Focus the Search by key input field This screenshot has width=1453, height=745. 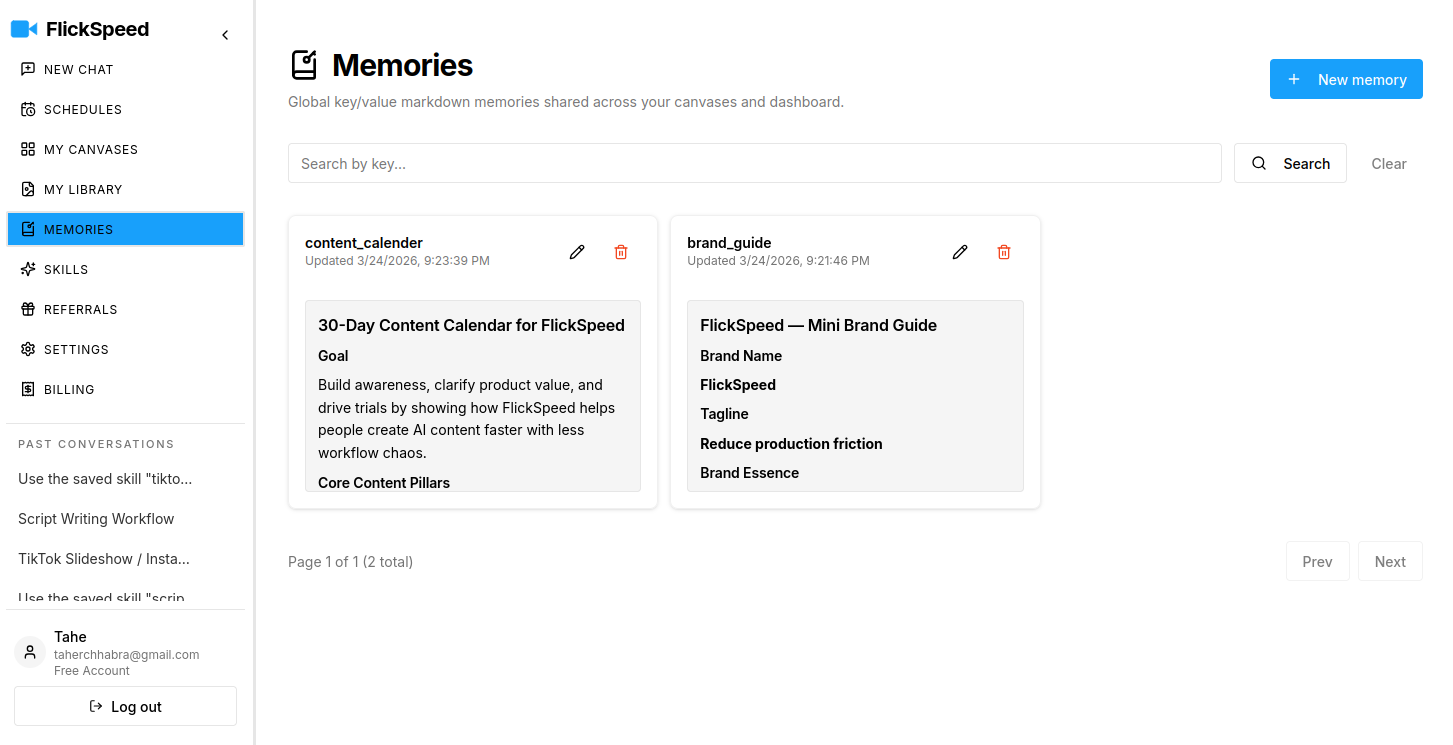click(x=755, y=163)
